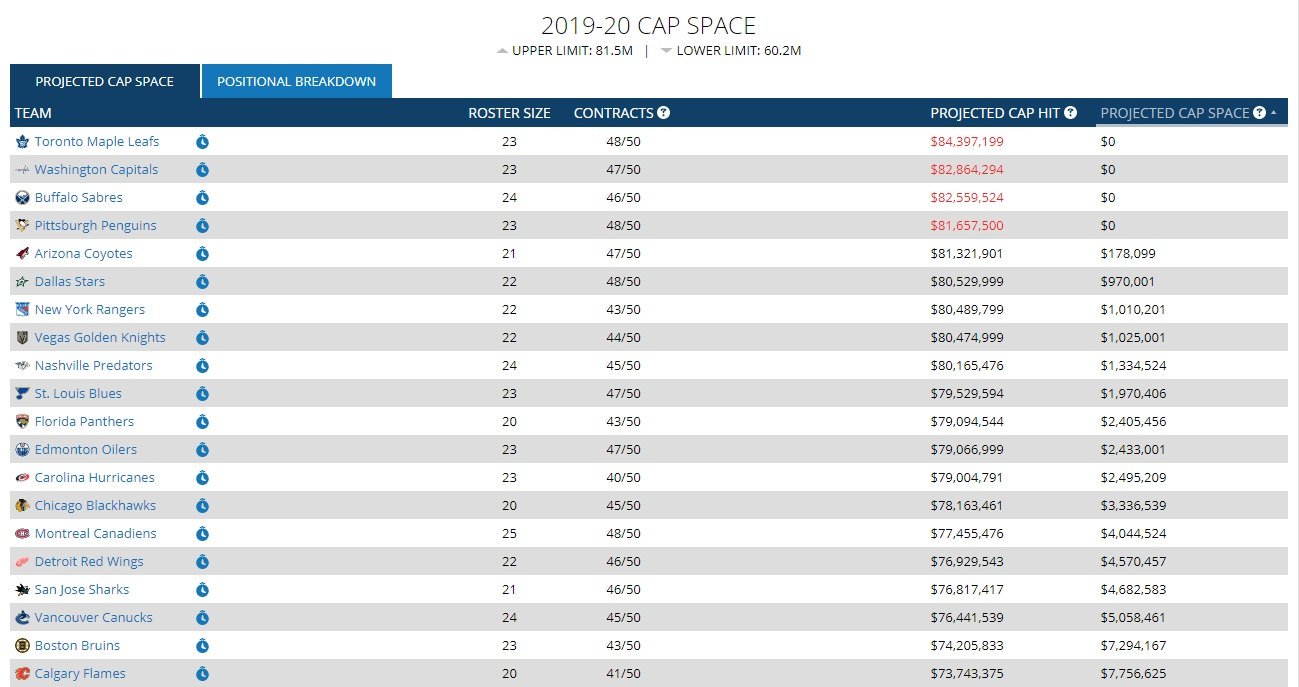Open the clock icon beside Vegas Golden Knights

pyautogui.click(x=202, y=338)
